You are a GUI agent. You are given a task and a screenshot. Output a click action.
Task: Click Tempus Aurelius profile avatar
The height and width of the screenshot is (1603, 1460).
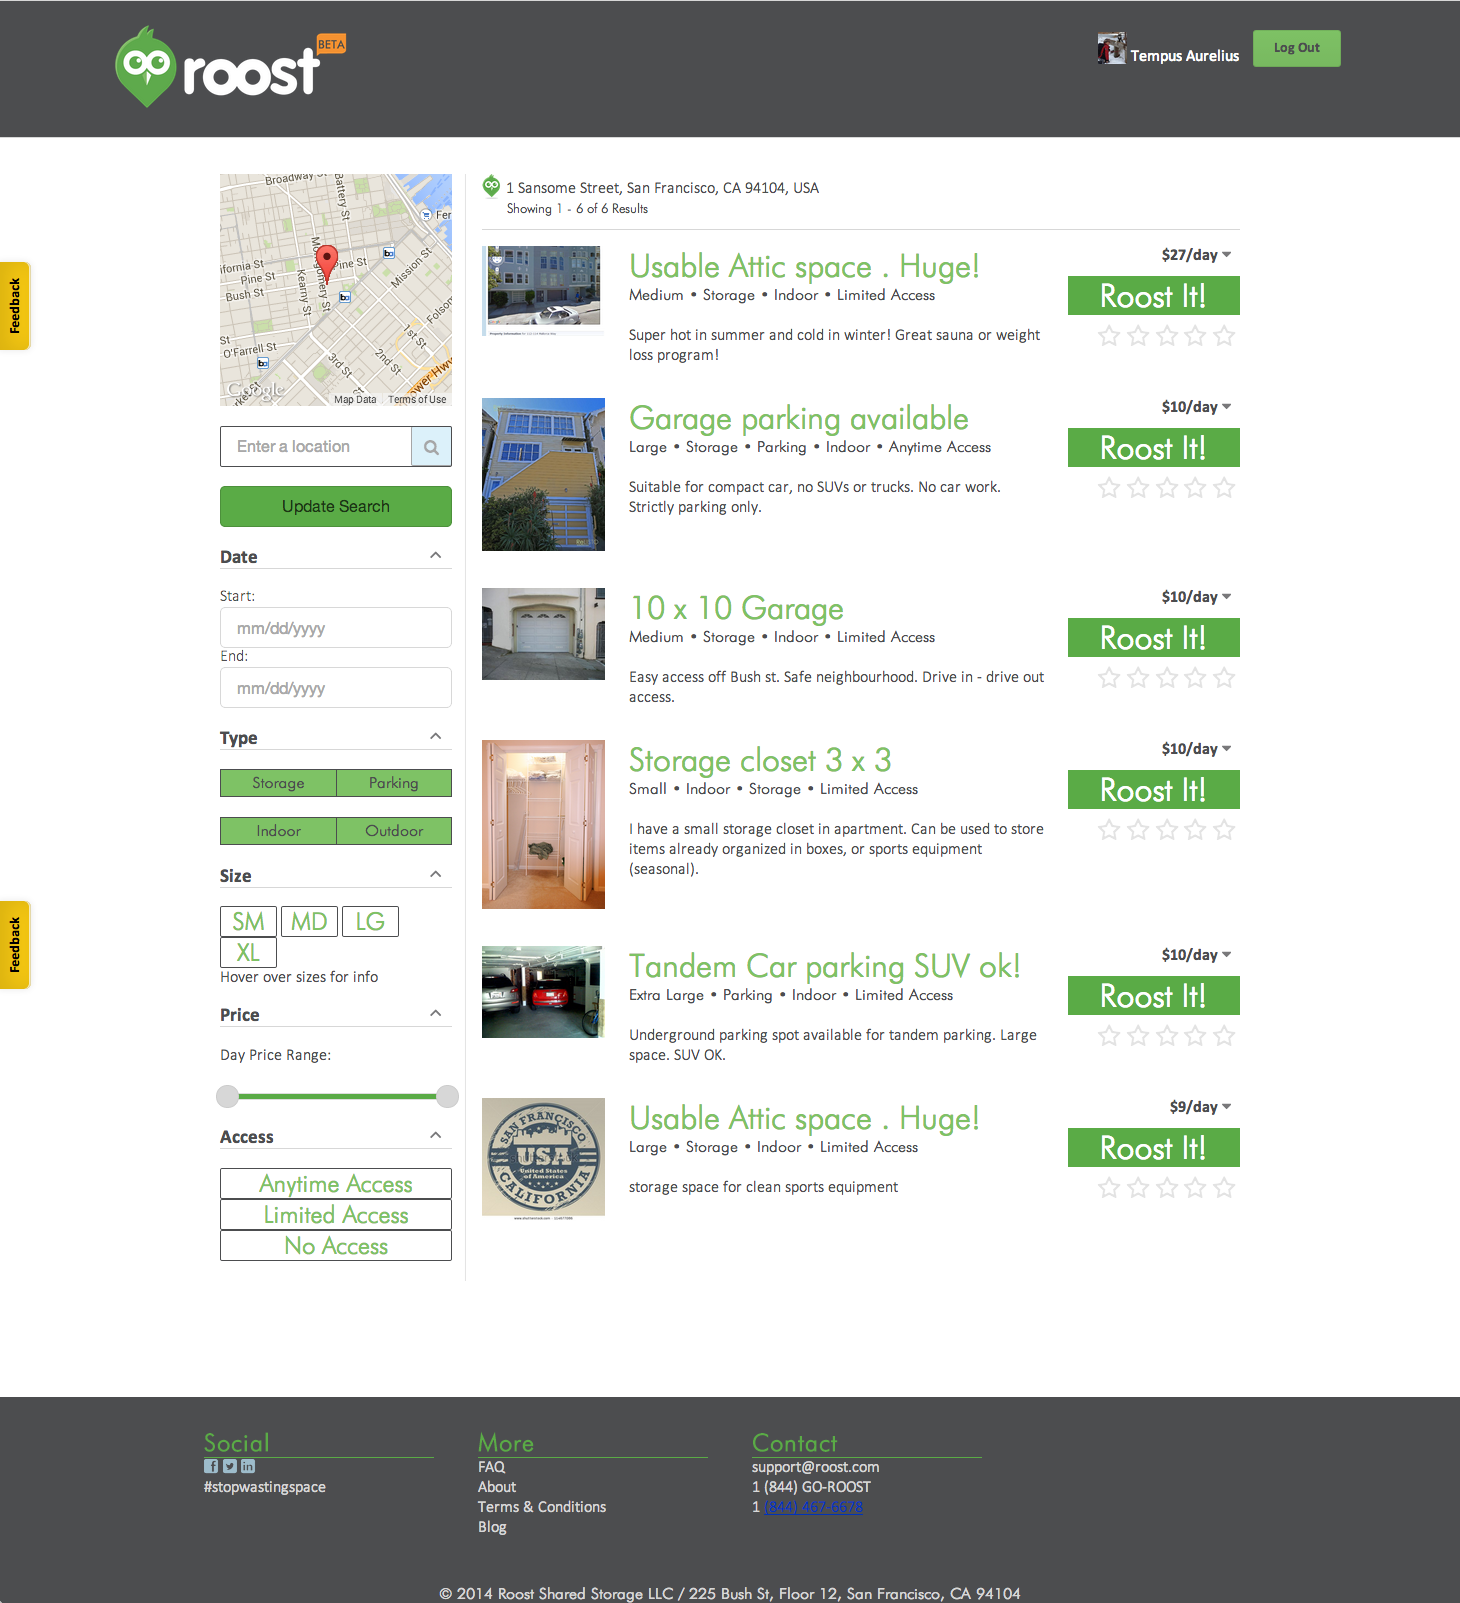pos(1111,49)
